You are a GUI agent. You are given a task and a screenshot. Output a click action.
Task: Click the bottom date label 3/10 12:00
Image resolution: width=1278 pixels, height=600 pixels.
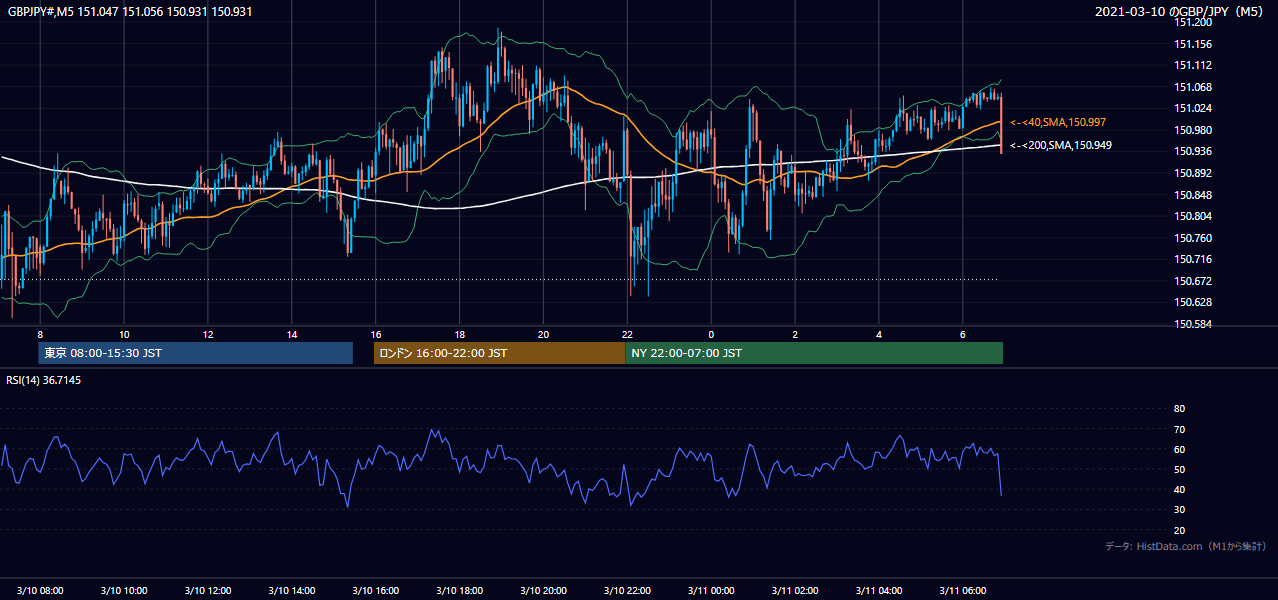click(x=208, y=590)
